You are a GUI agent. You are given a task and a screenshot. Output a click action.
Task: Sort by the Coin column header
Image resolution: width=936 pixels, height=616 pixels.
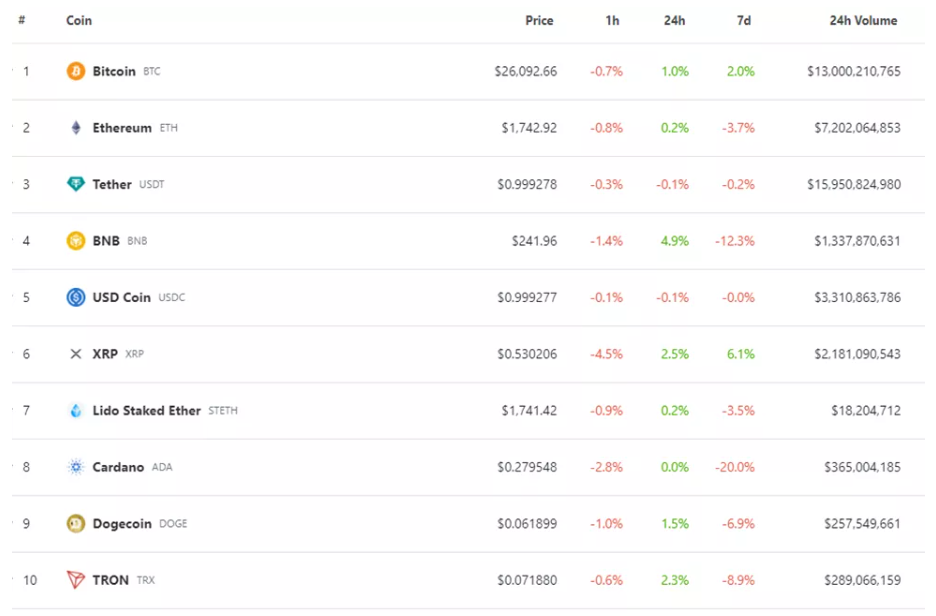point(79,20)
